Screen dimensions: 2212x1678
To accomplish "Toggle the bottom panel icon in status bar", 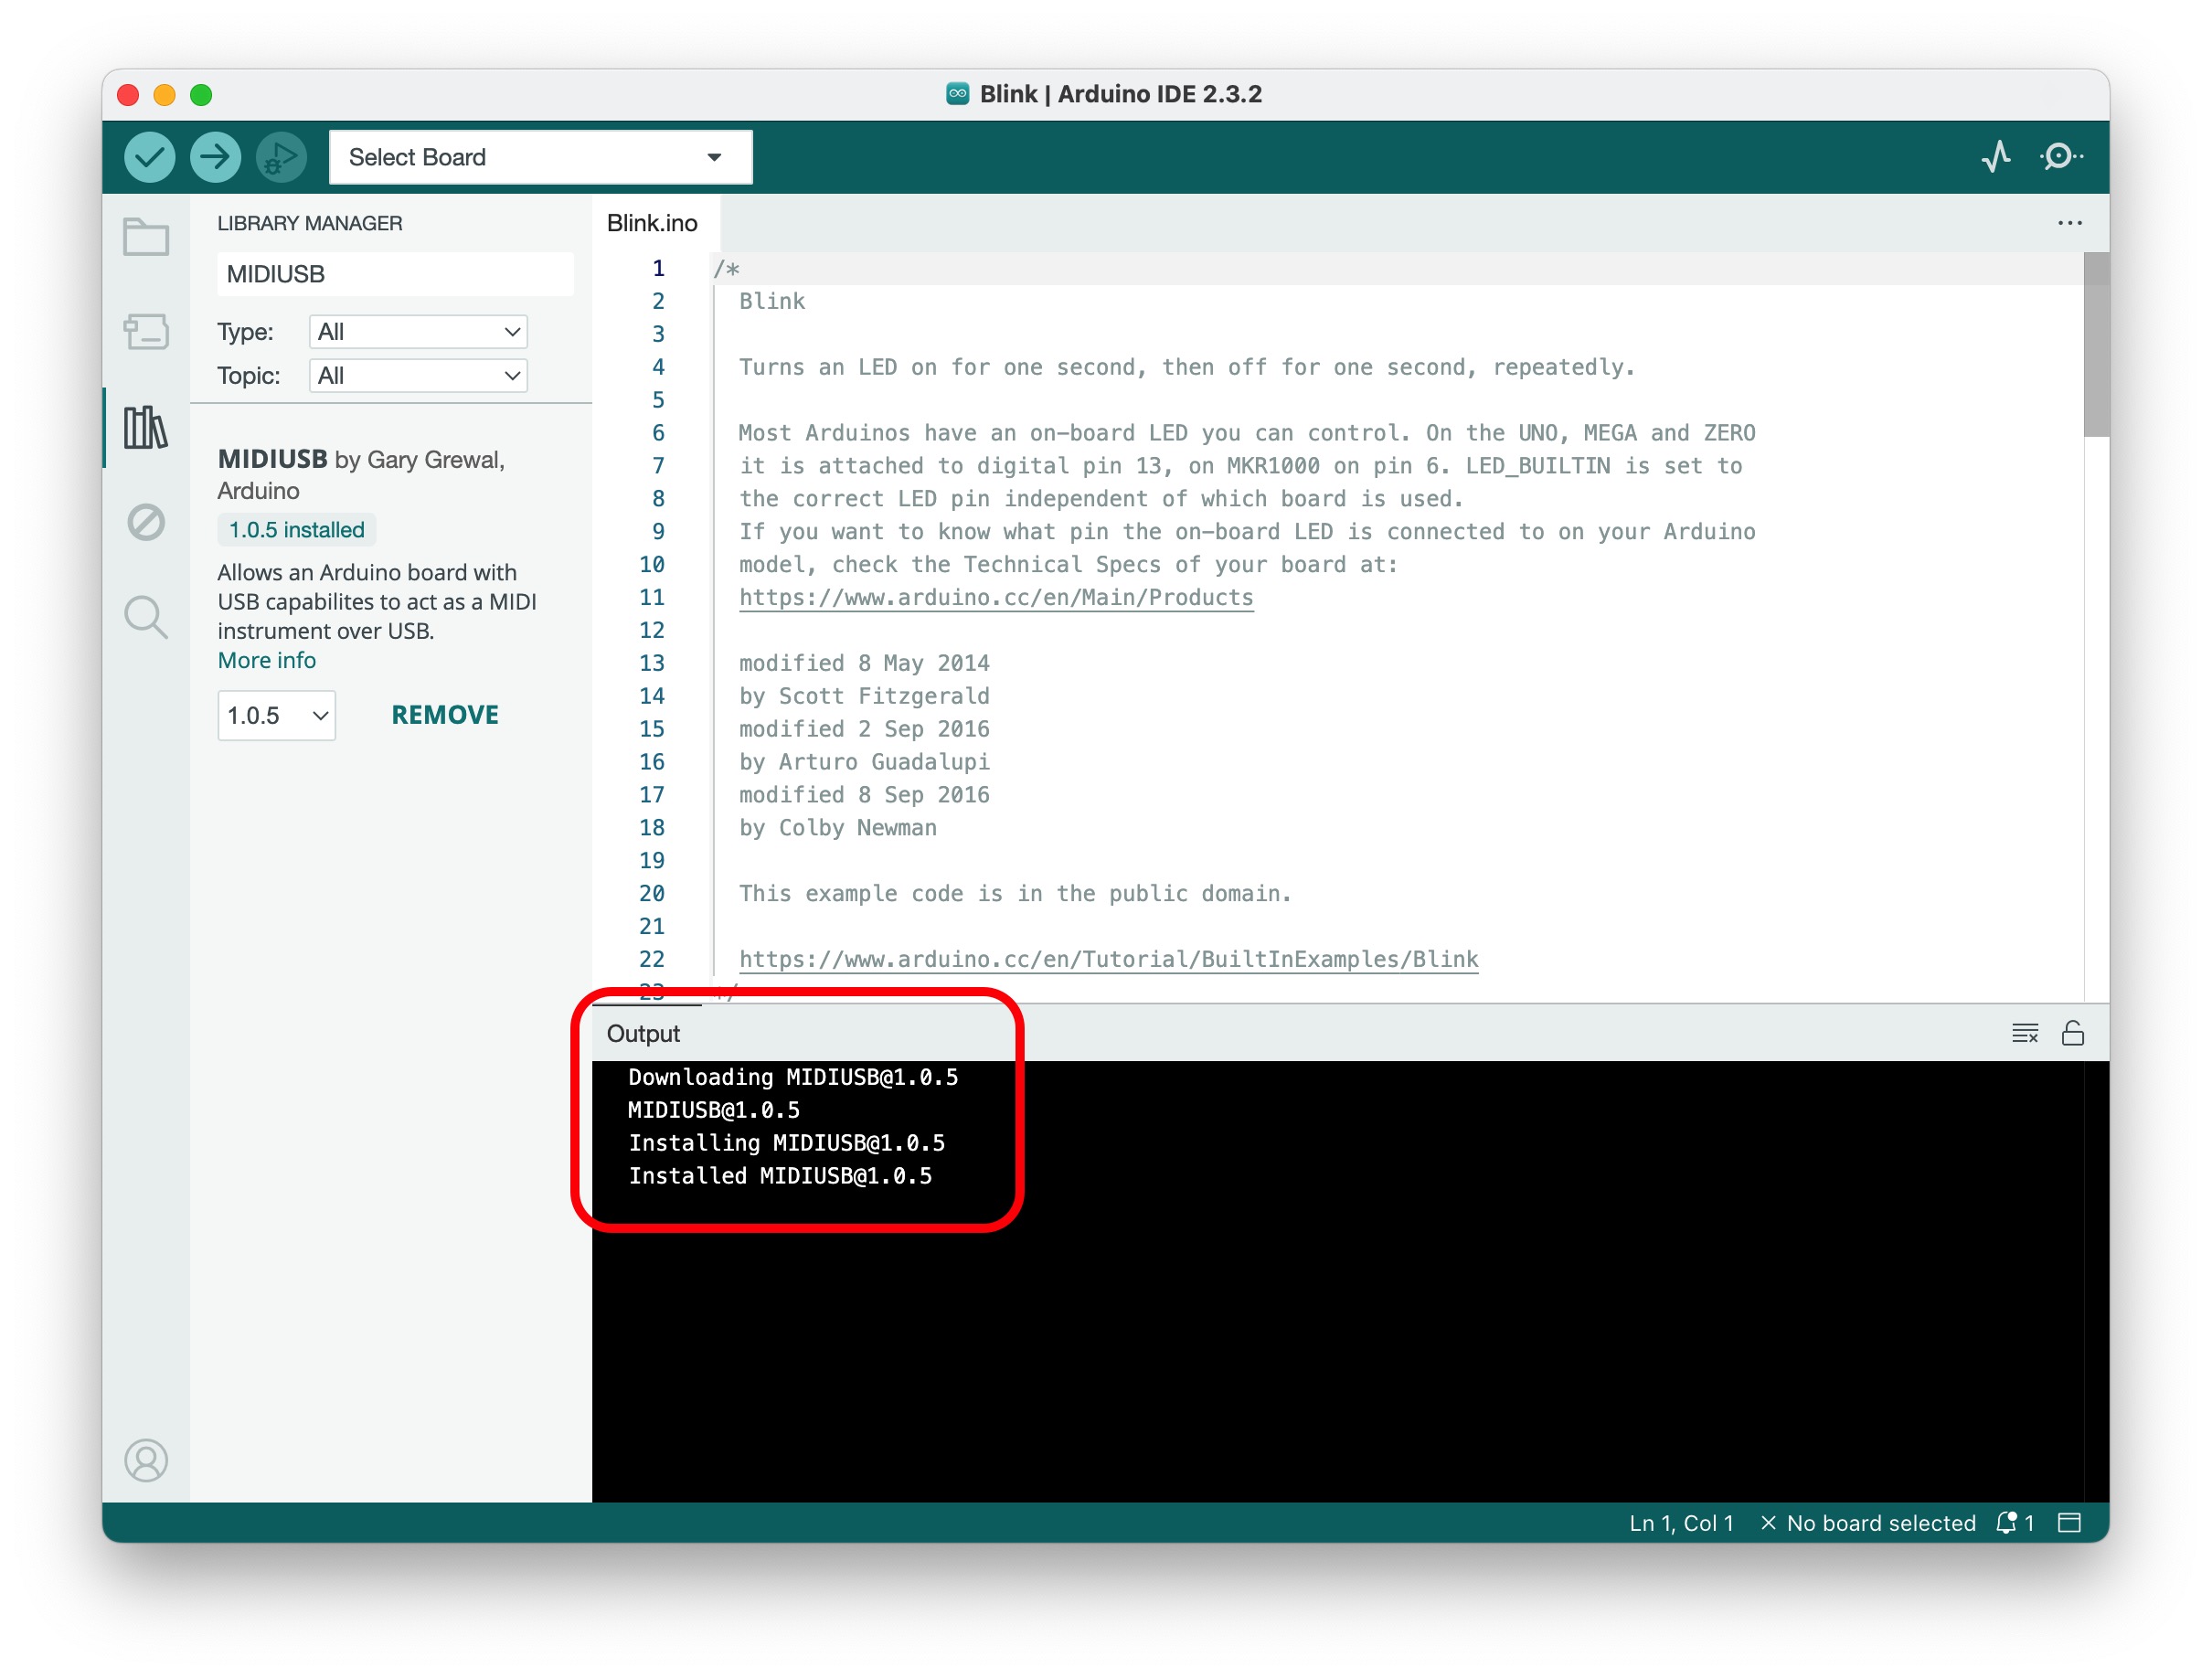I will click(x=2070, y=1523).
